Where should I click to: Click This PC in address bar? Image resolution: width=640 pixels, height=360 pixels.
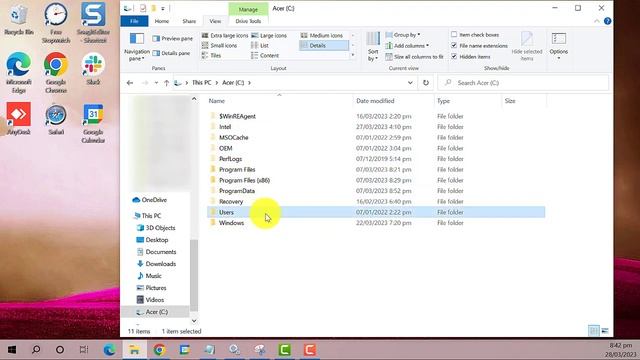tap(202, 83)
